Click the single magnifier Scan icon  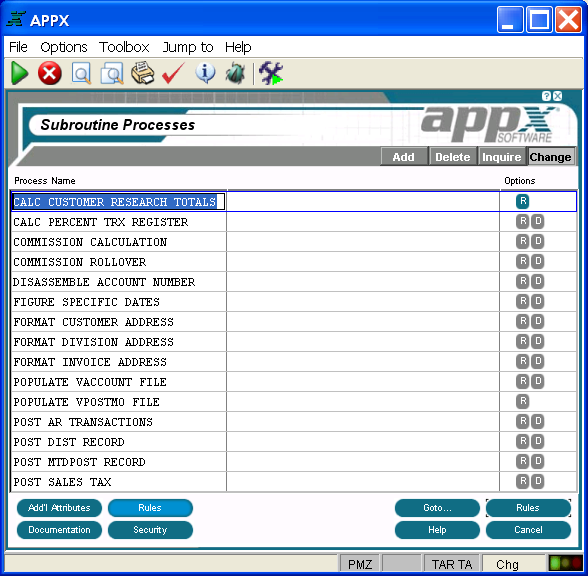[81, 74]
